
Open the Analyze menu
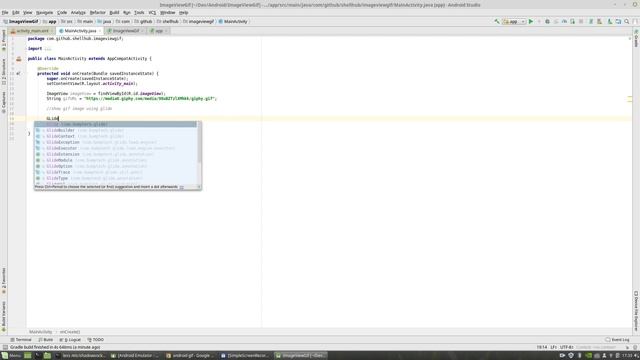pyautogui.click(x=78, y=13)
